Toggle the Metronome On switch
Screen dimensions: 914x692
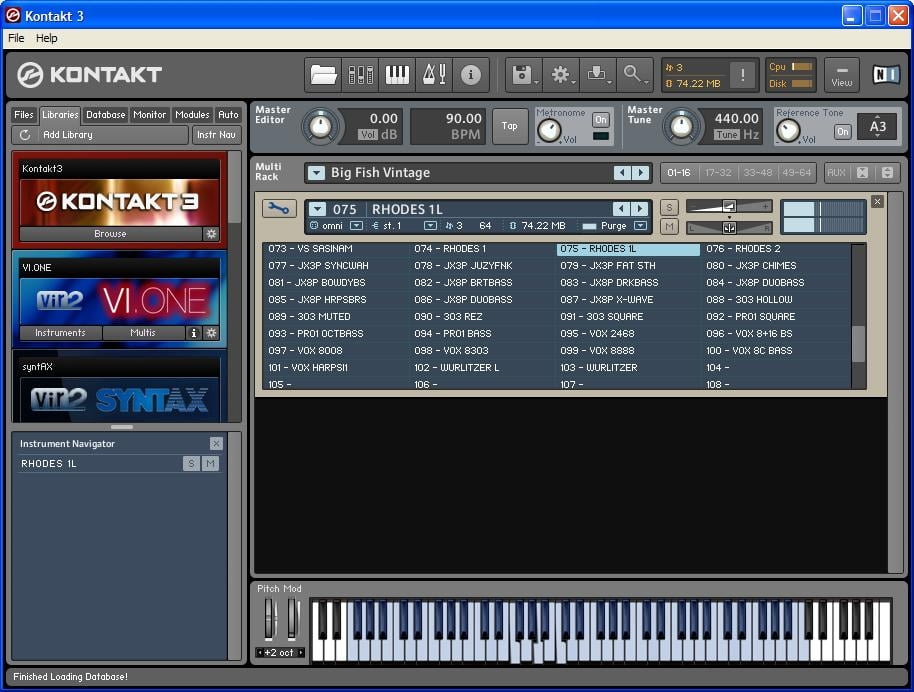tap(600, 119)
